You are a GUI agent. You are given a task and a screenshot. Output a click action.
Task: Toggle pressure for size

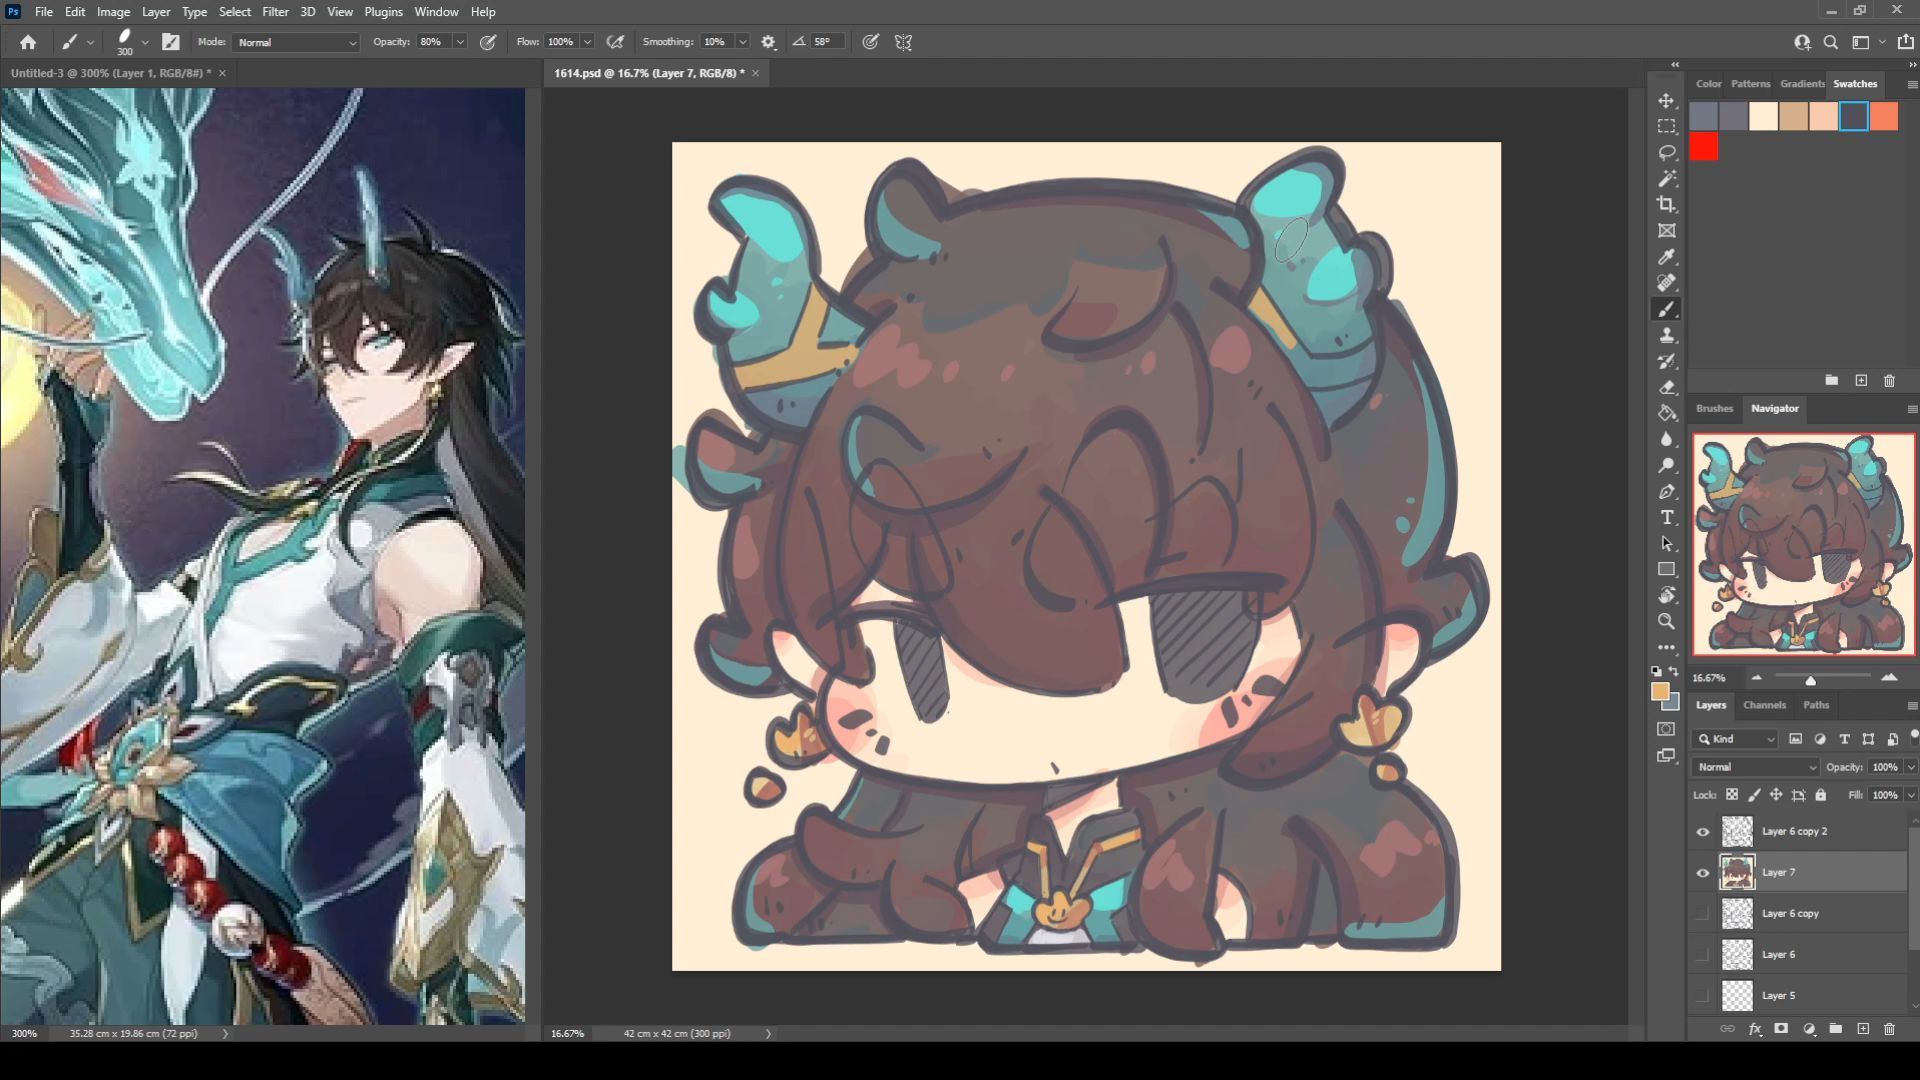tap(871, 42)
